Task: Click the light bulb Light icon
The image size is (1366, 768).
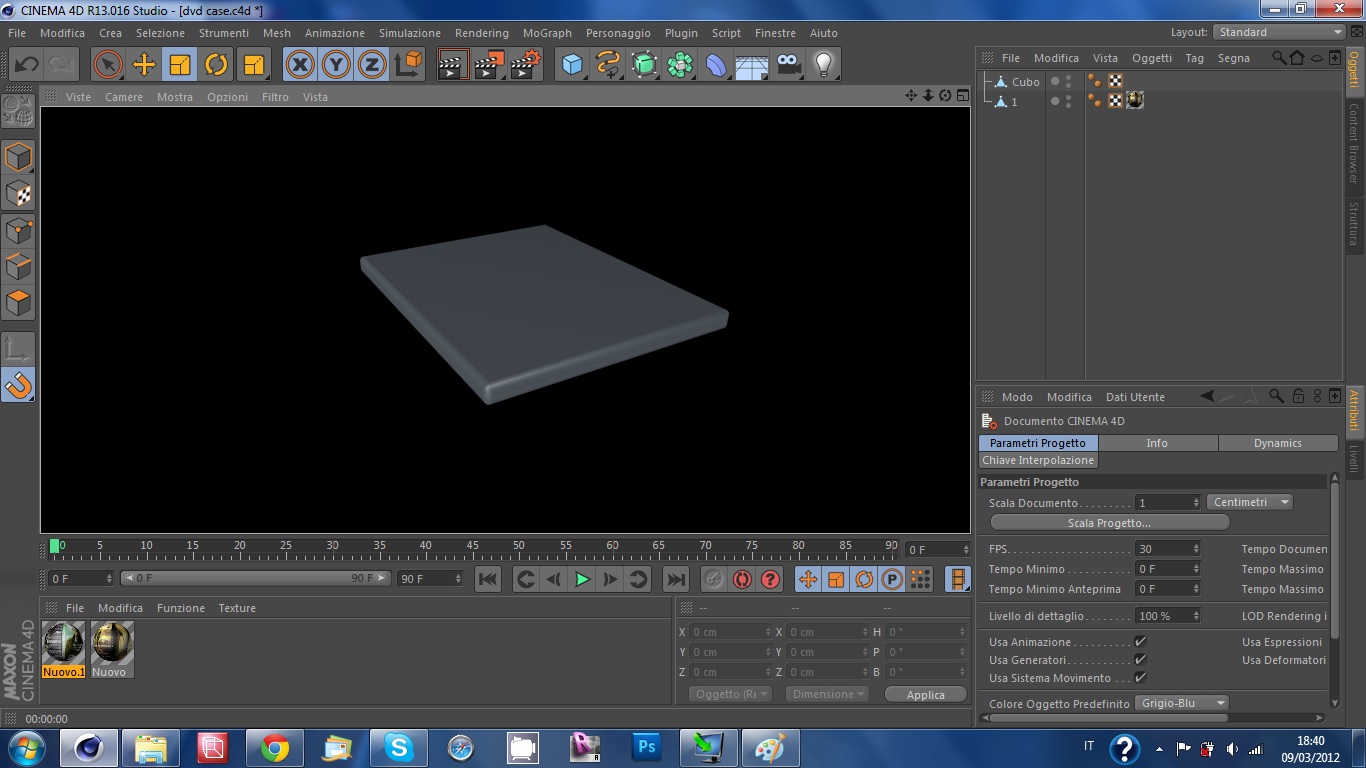Action: point(823,65)
